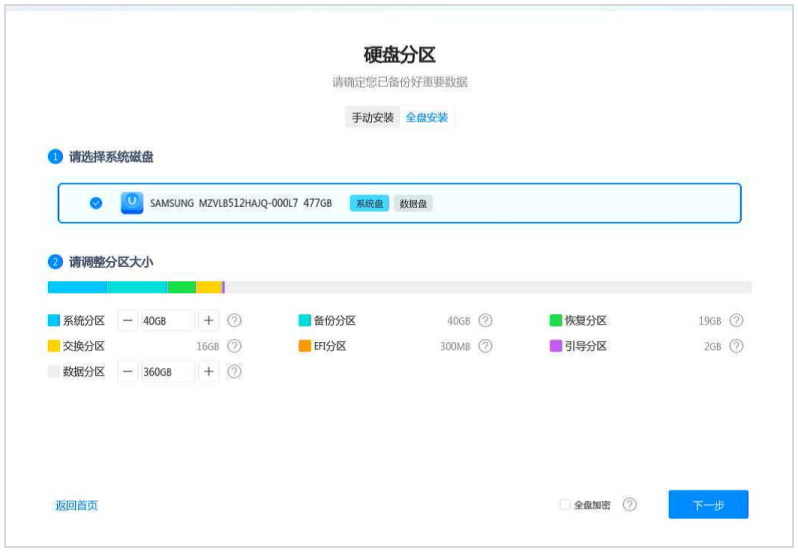798x554 pixels.
Task: Toggle the SAMSUNG disk selection checkmark
Action: (96, 203)
